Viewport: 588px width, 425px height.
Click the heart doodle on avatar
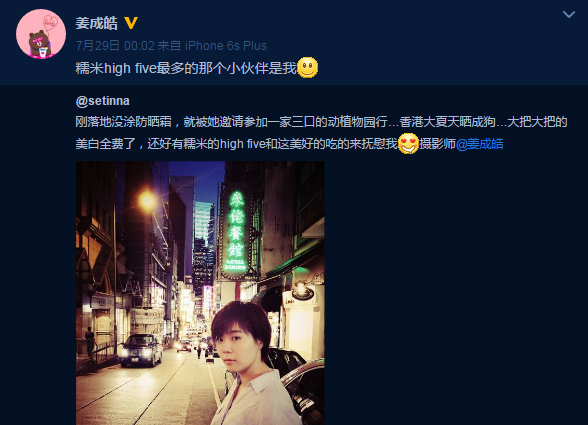pos(51,22)
